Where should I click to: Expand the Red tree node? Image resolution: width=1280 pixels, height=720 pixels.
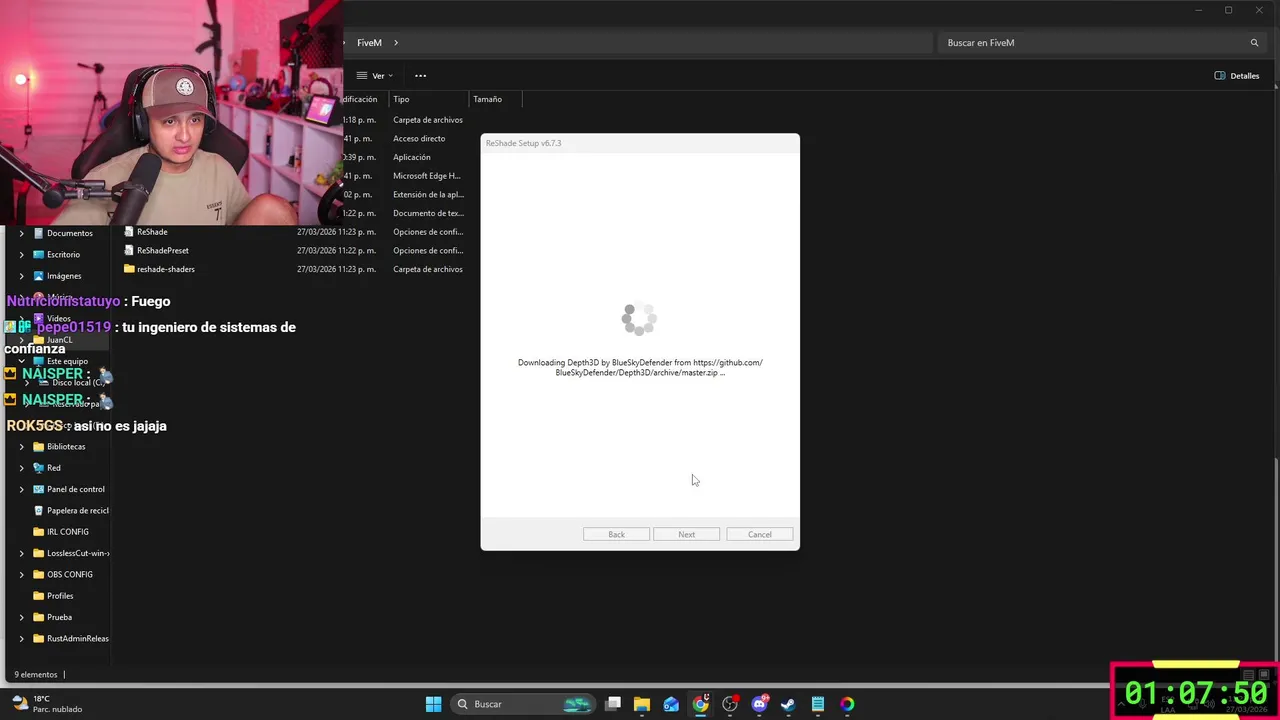[x=21, y=467]
